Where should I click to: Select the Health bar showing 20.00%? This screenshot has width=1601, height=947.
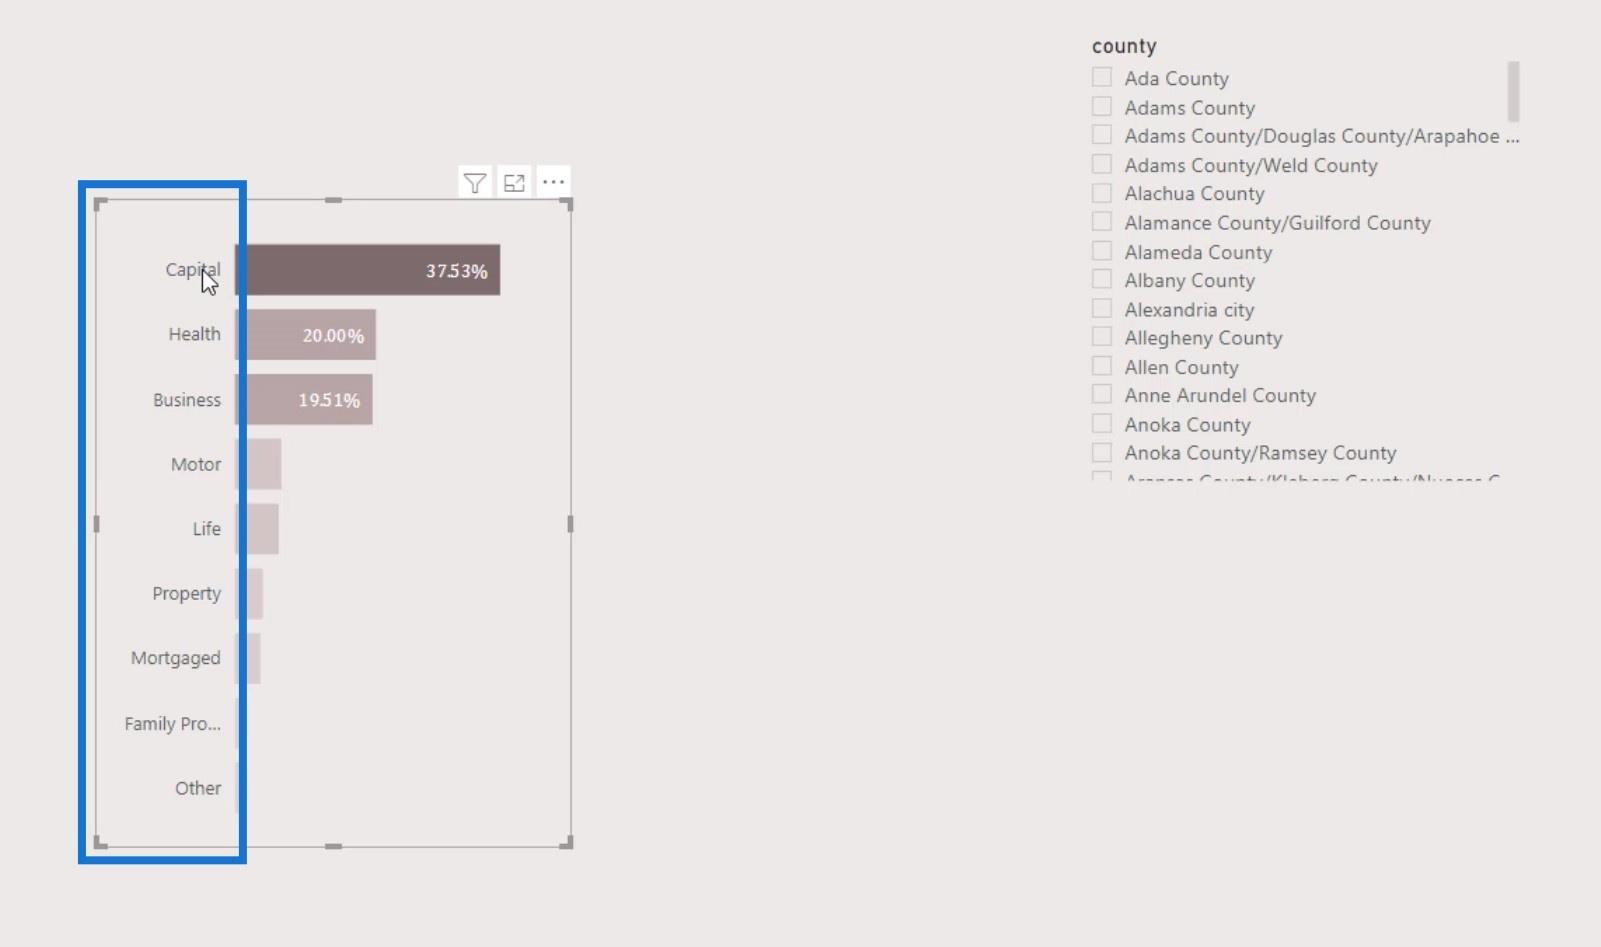(x=305, y=335)
